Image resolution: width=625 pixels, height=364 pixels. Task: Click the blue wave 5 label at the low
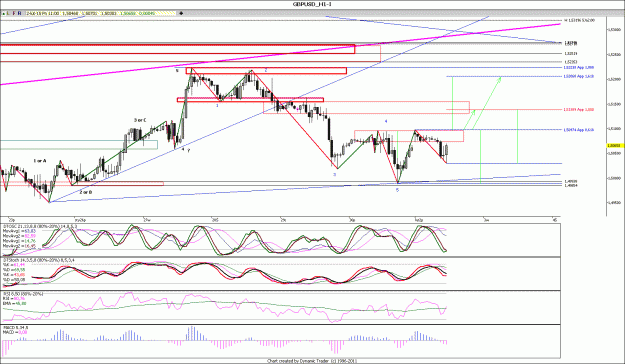[x=397, y=190]
